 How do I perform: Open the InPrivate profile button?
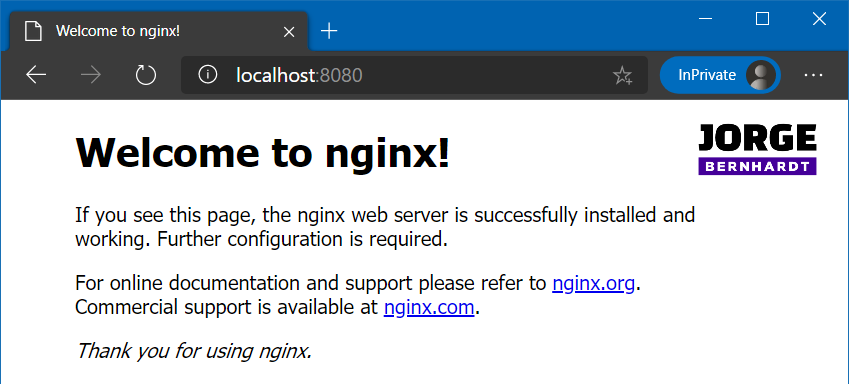720,75
